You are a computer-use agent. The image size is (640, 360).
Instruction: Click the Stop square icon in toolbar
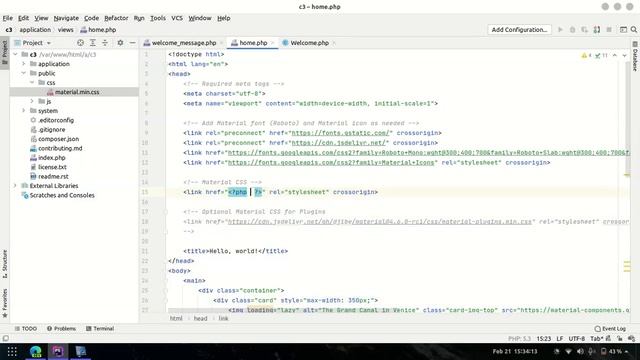click(x=609, y=30)
